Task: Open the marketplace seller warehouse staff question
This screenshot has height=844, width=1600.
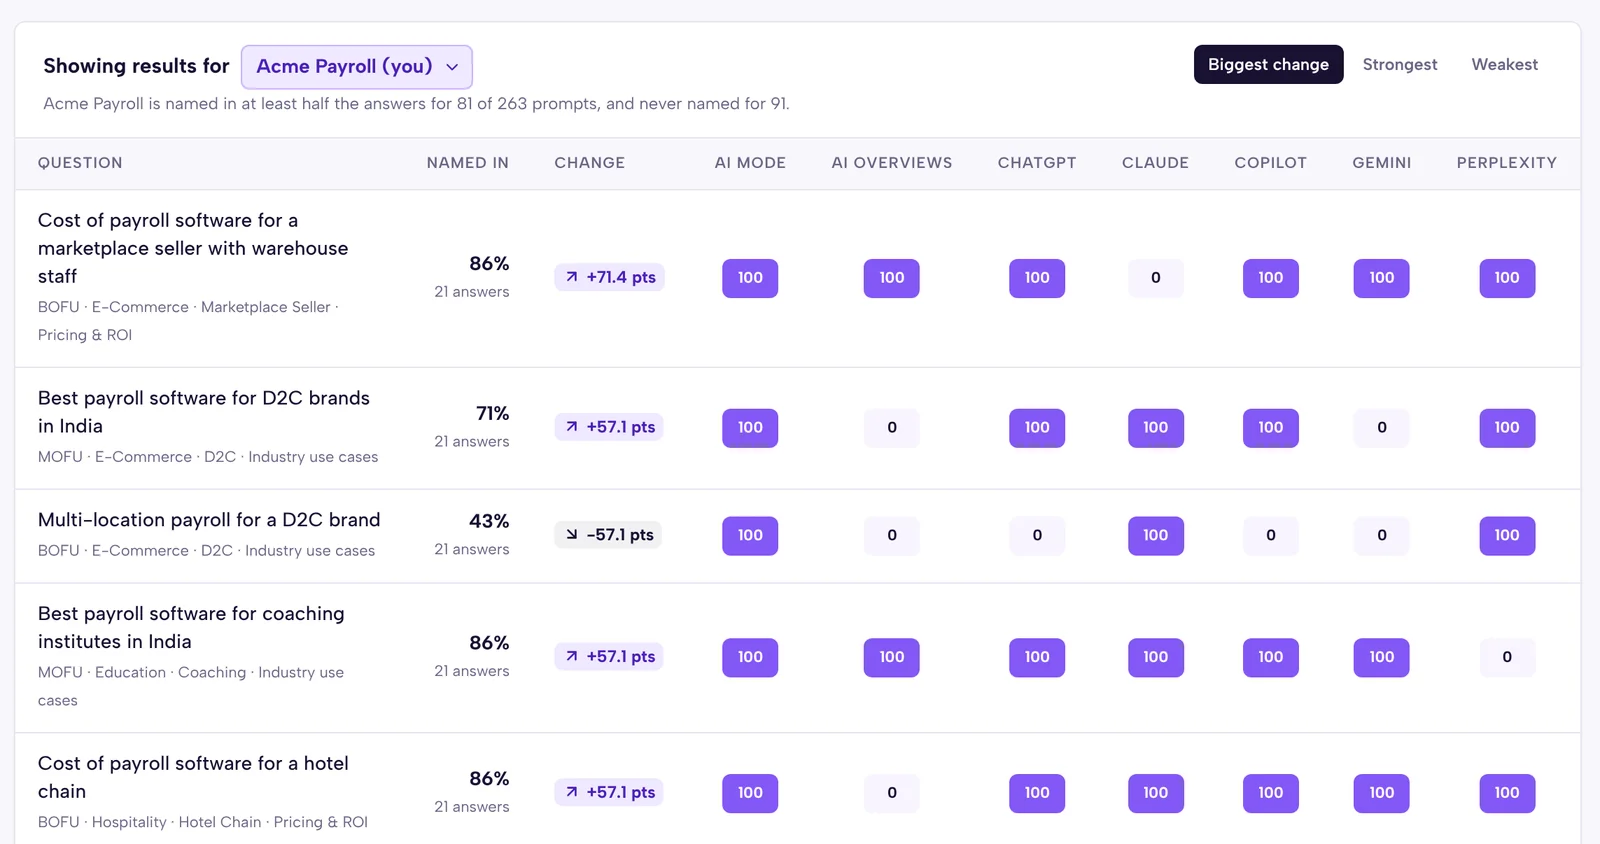Action: 193,248
